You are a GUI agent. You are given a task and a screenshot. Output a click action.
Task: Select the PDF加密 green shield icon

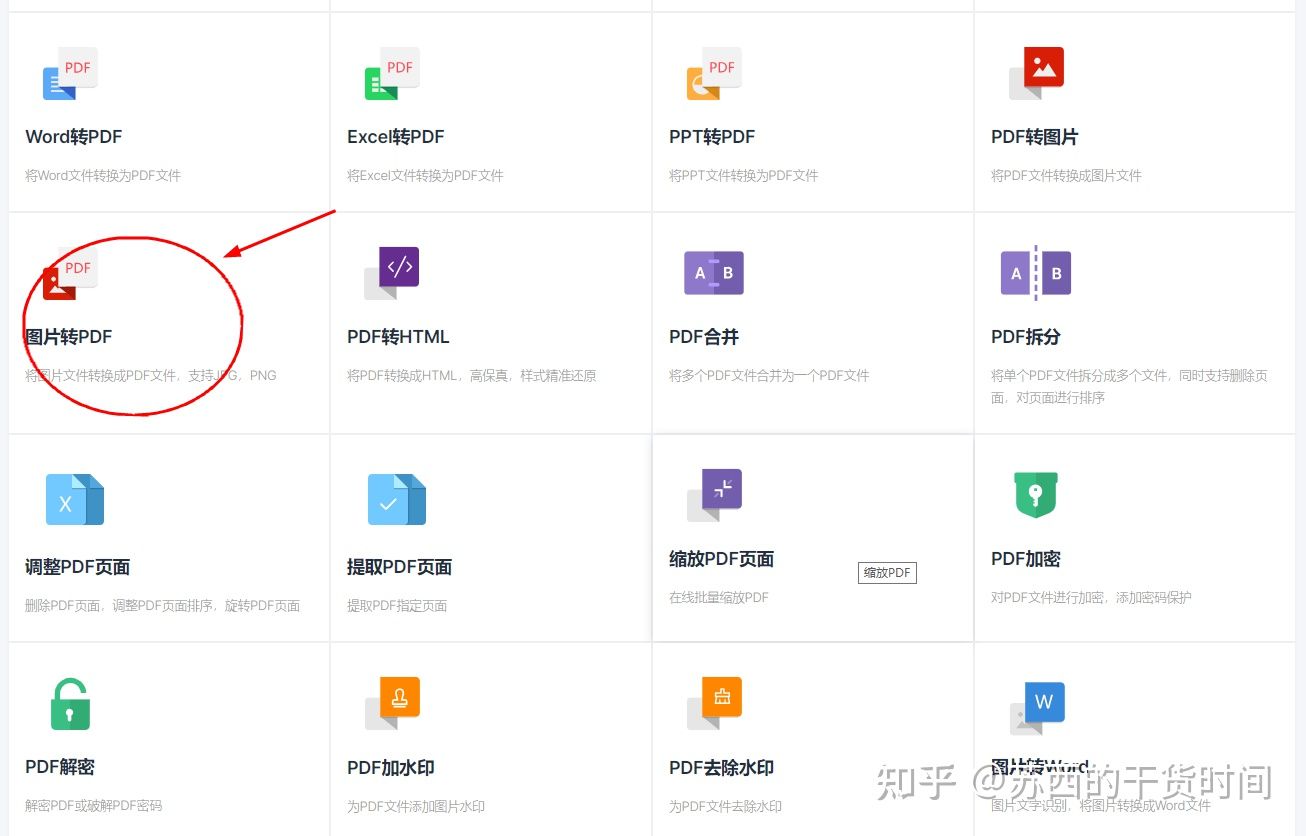1035,494
